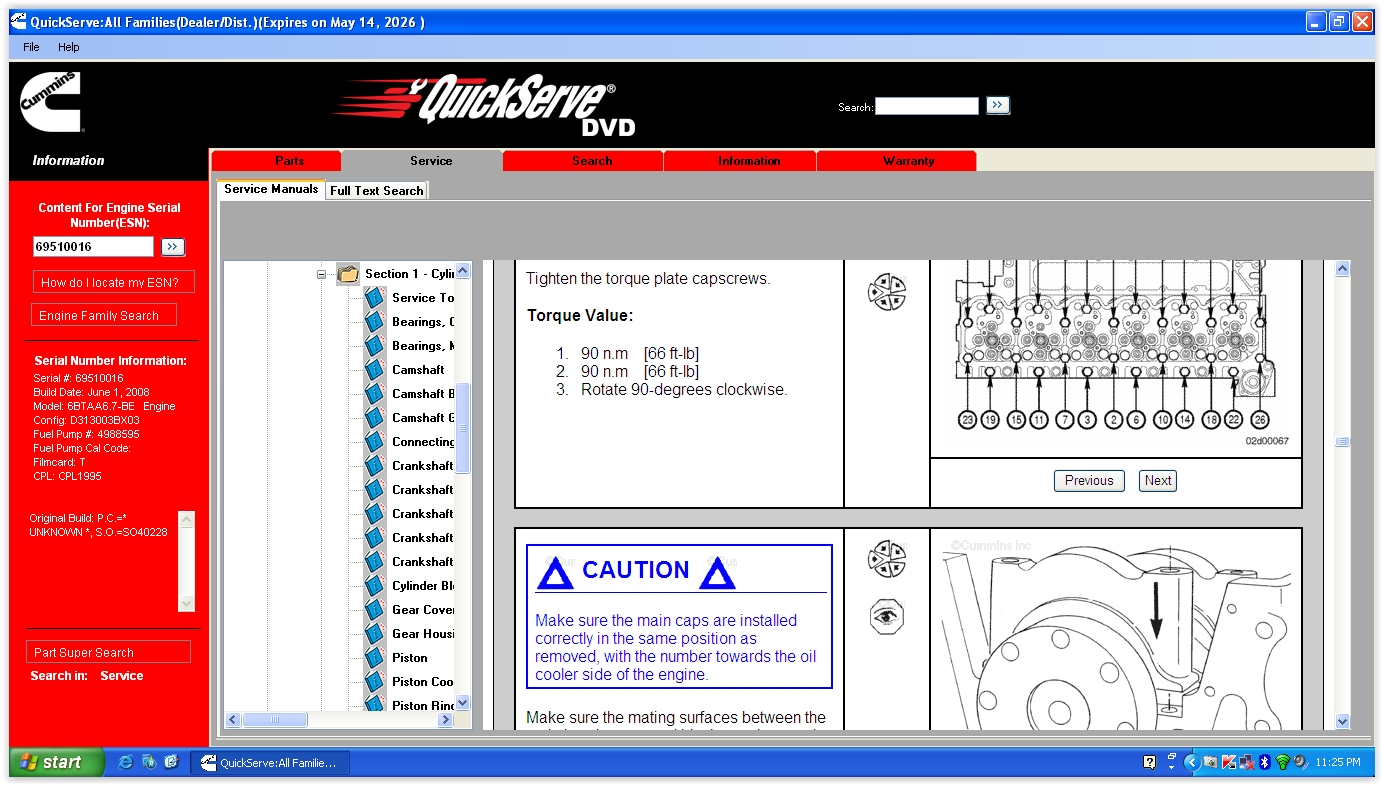Switch to the Parts tab
Image resolution: width=1383 pixels, height=785 pixels.
(x=277, y=161)
